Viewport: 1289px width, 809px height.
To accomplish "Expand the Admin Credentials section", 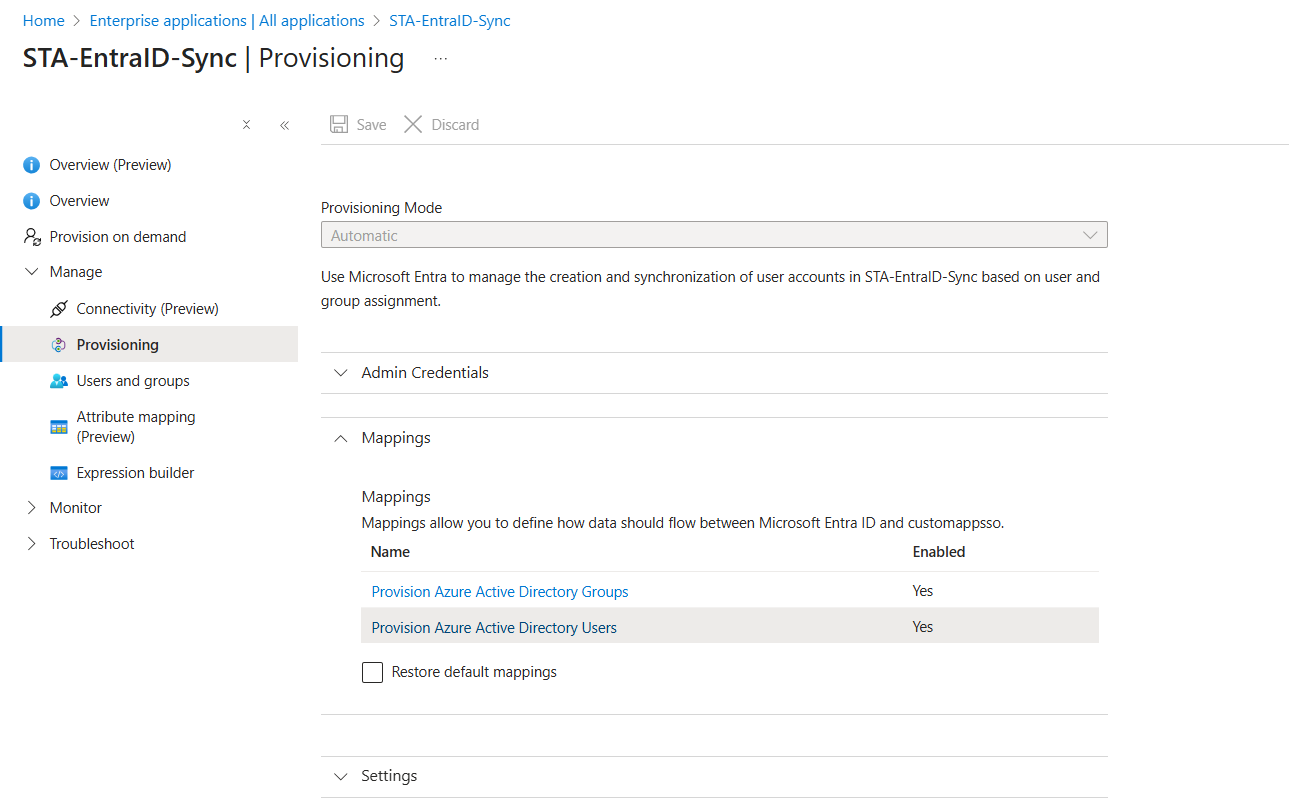I will click(x=342, y=373).
